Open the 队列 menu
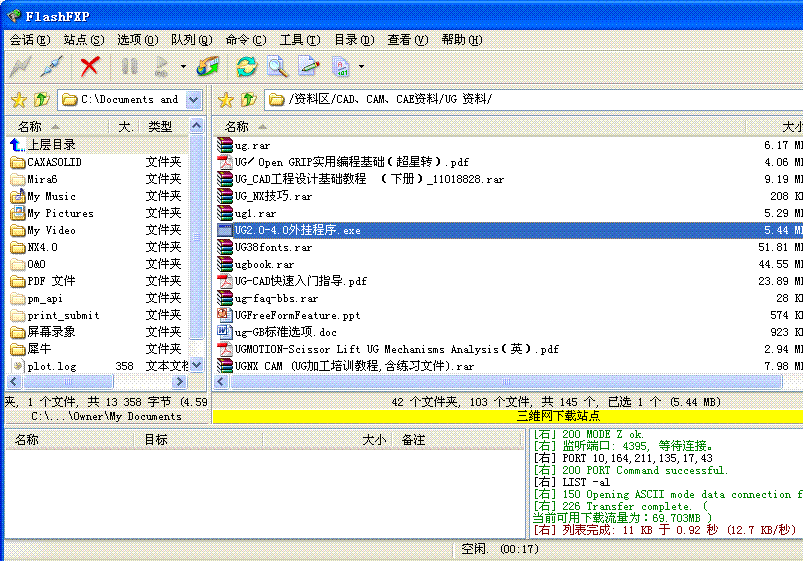 point(192,40)
